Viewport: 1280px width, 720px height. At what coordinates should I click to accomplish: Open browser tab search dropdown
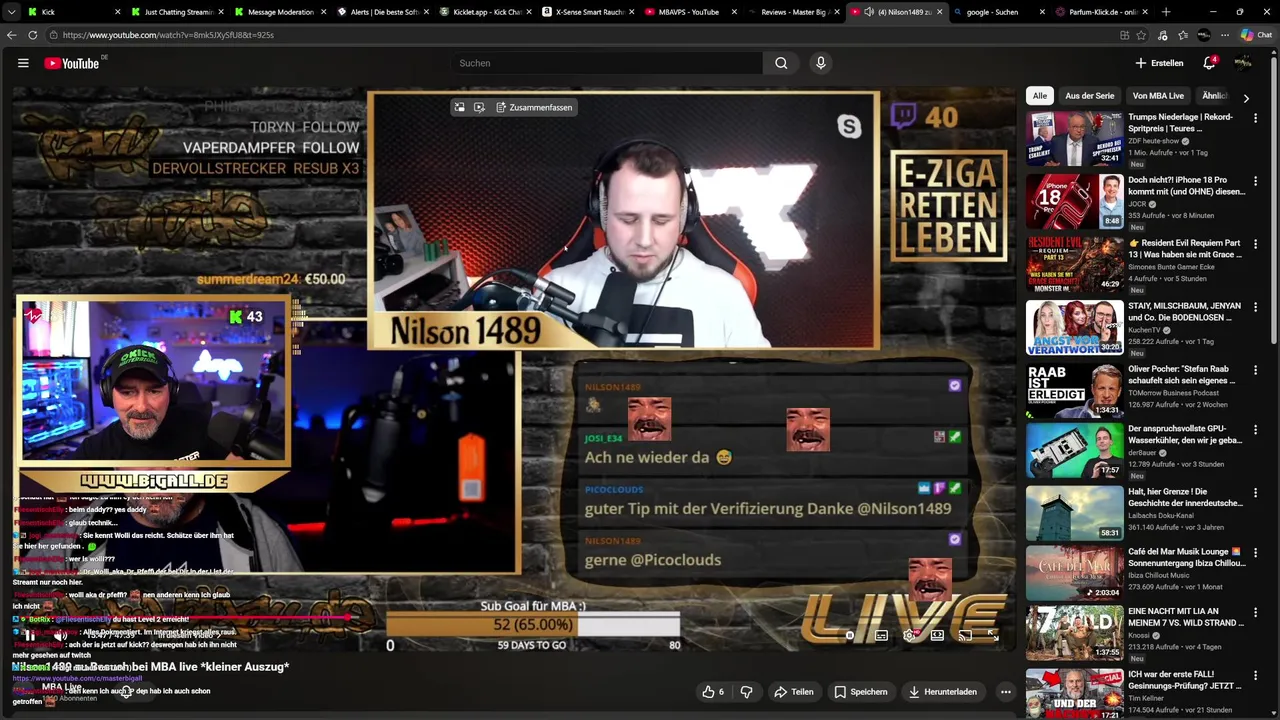(x=10, y=12)
